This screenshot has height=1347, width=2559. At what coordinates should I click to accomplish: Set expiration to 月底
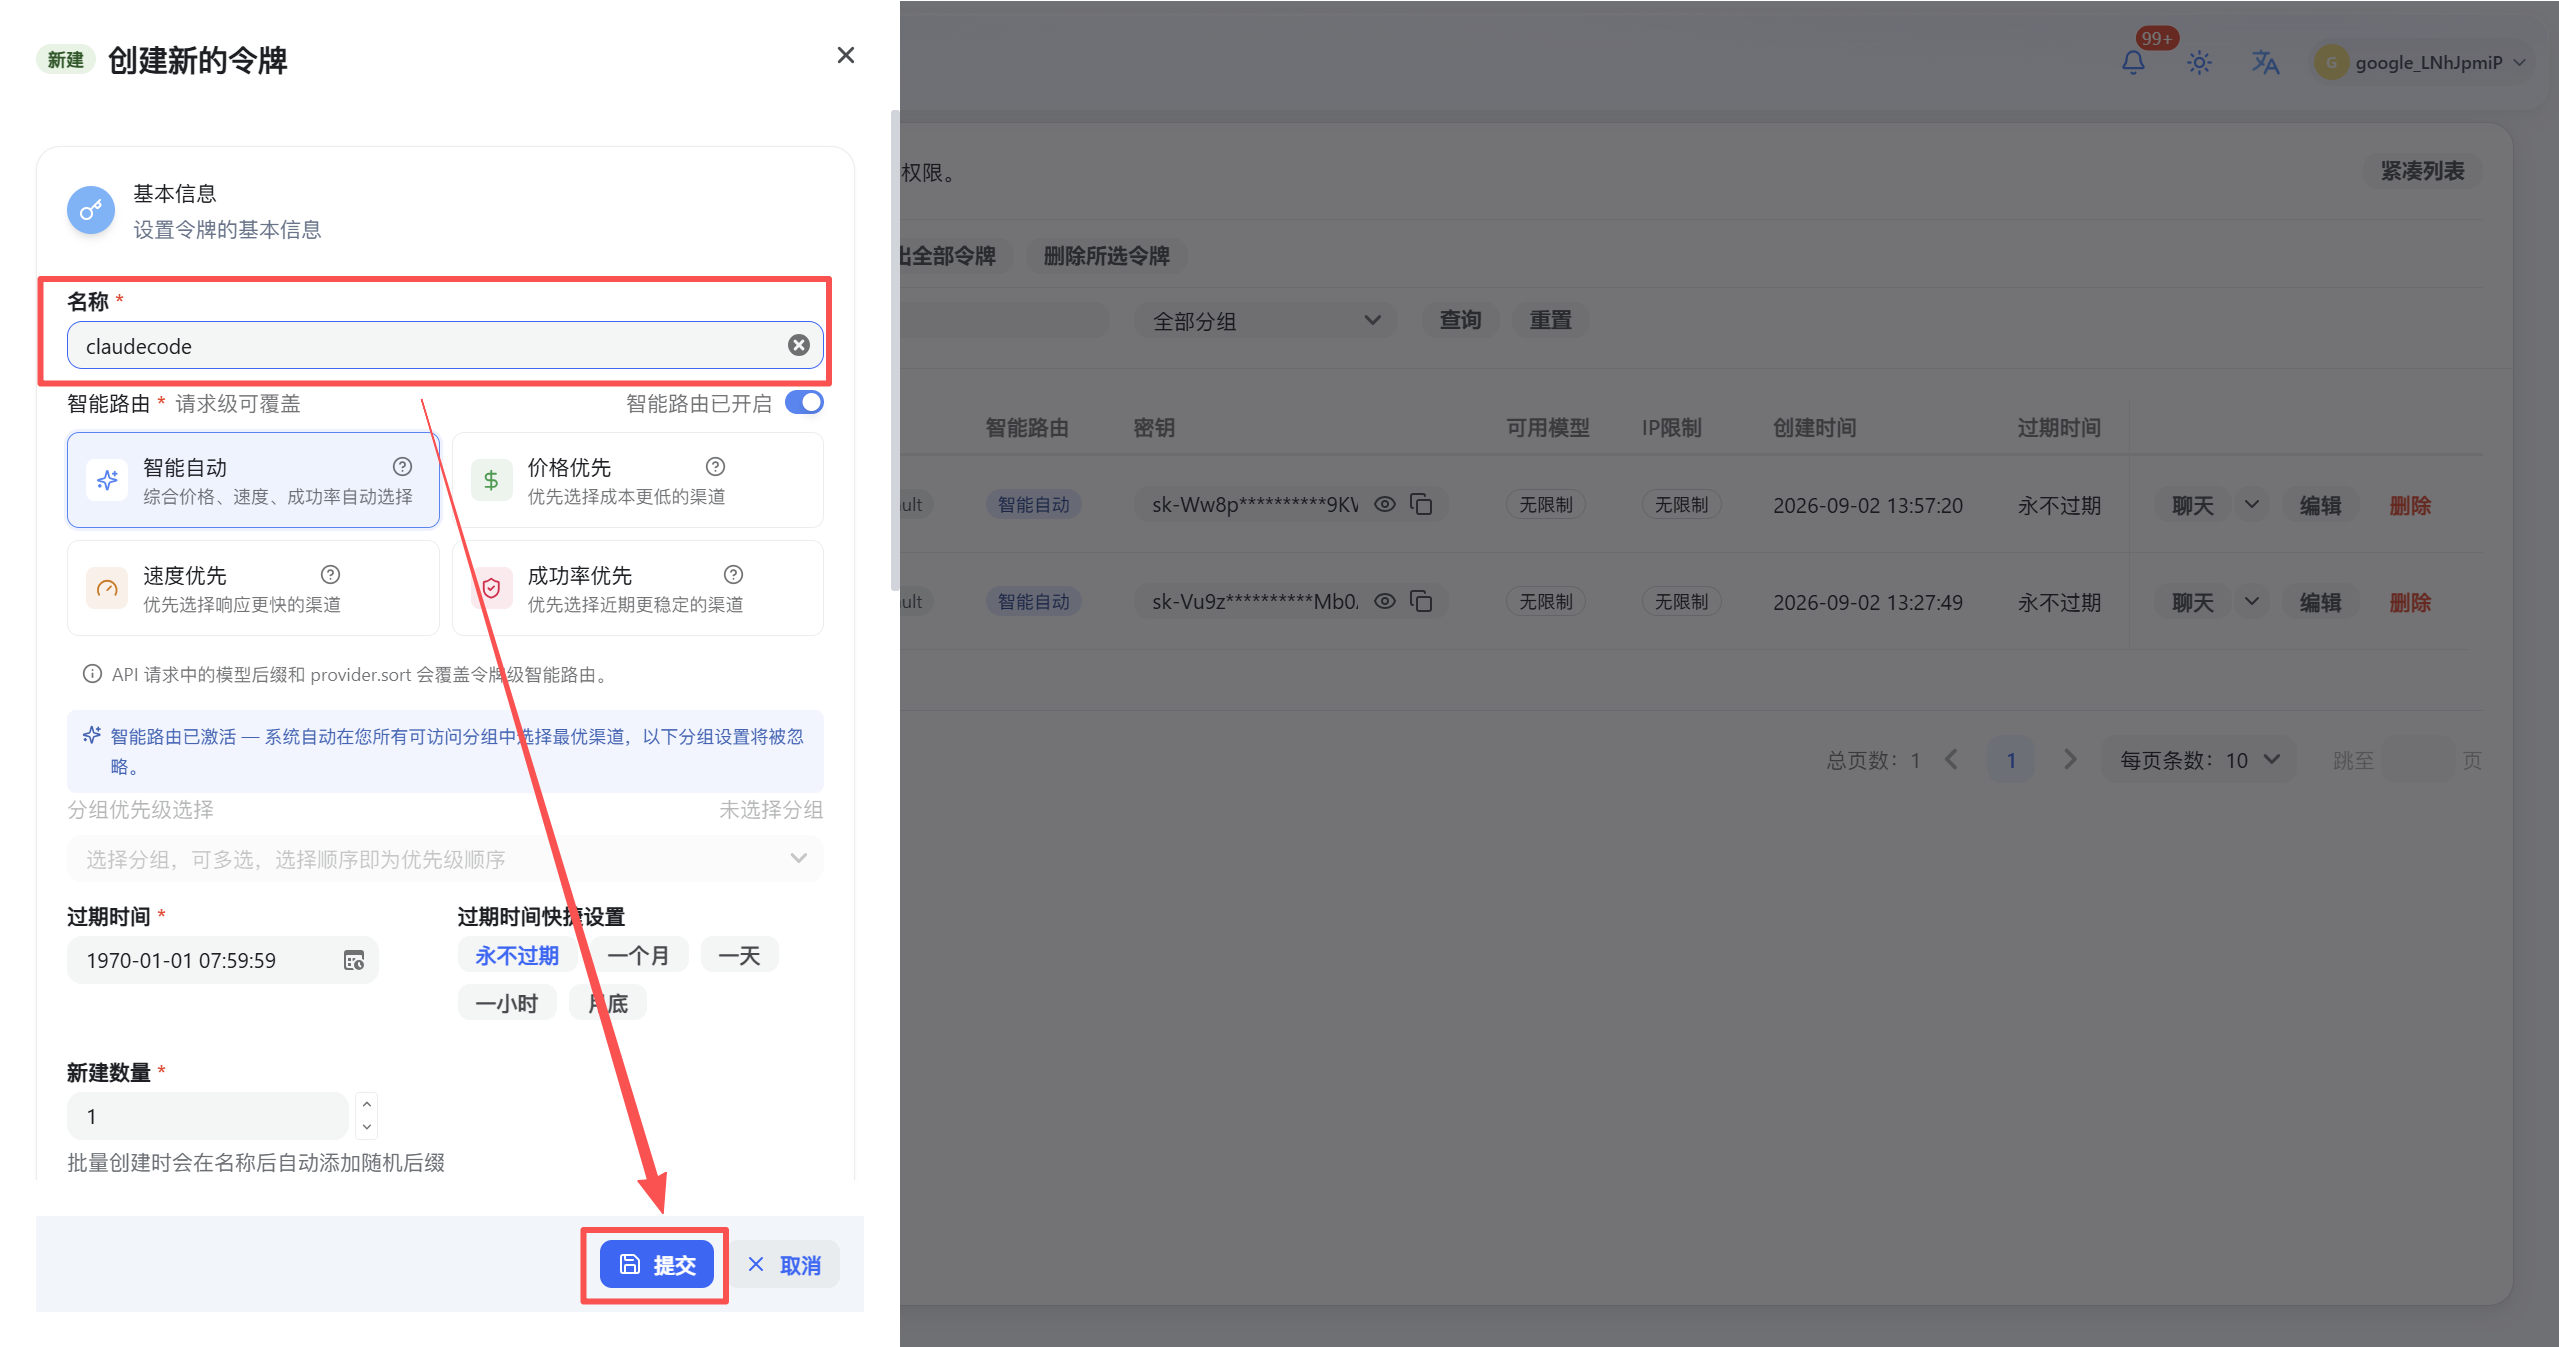pos(608,1003)
